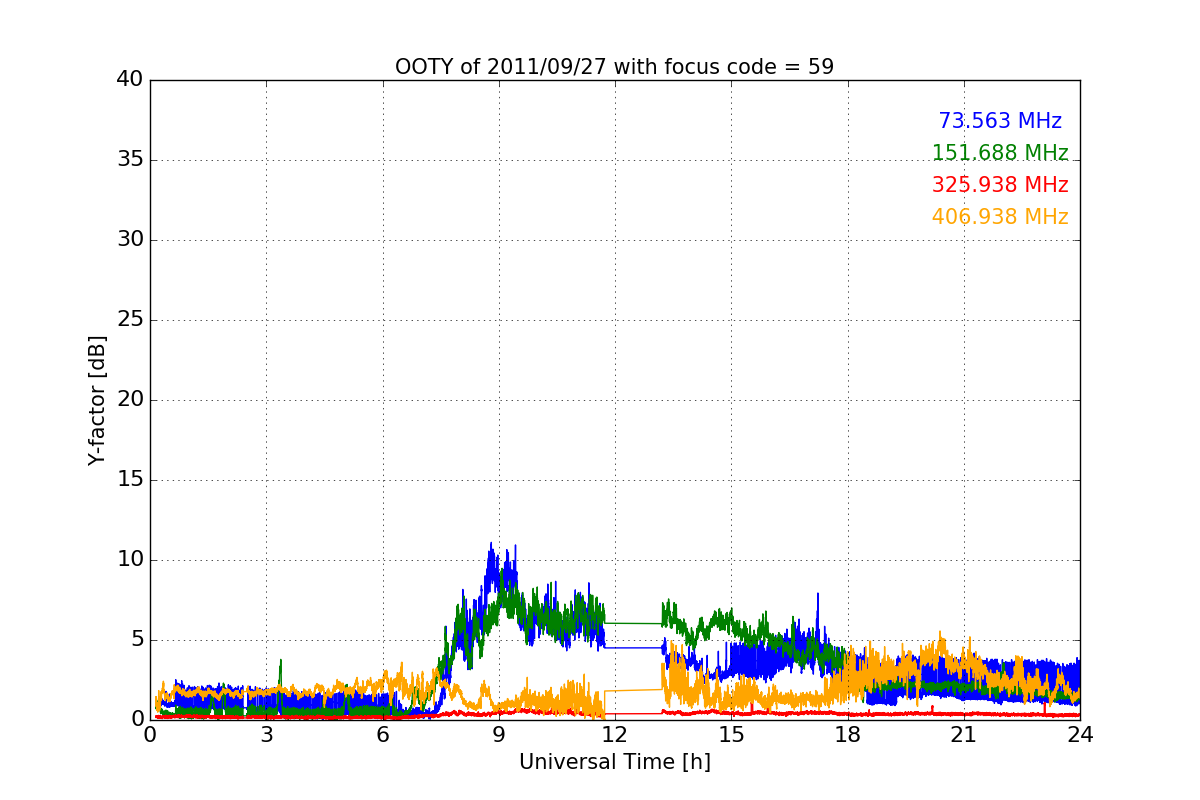
Task: Click the x-axis tick label 3
Action: [x=266, y=735]
